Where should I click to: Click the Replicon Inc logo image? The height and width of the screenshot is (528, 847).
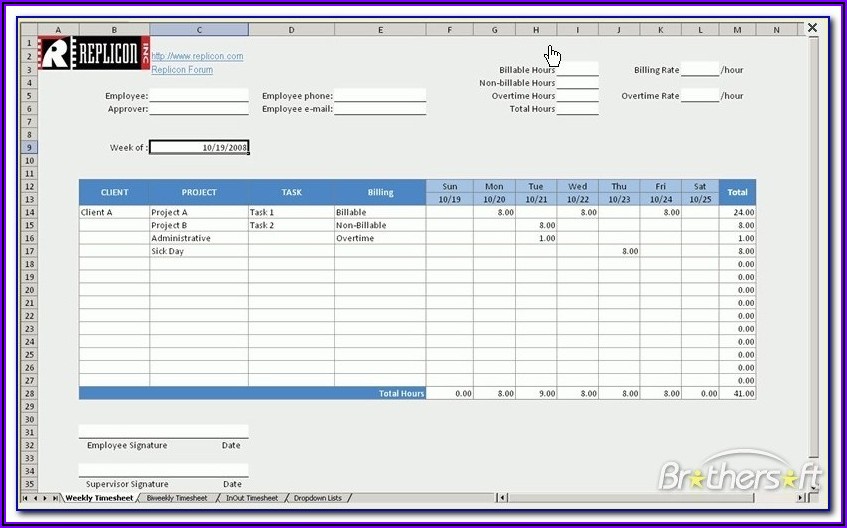click(x=92, y=54)
